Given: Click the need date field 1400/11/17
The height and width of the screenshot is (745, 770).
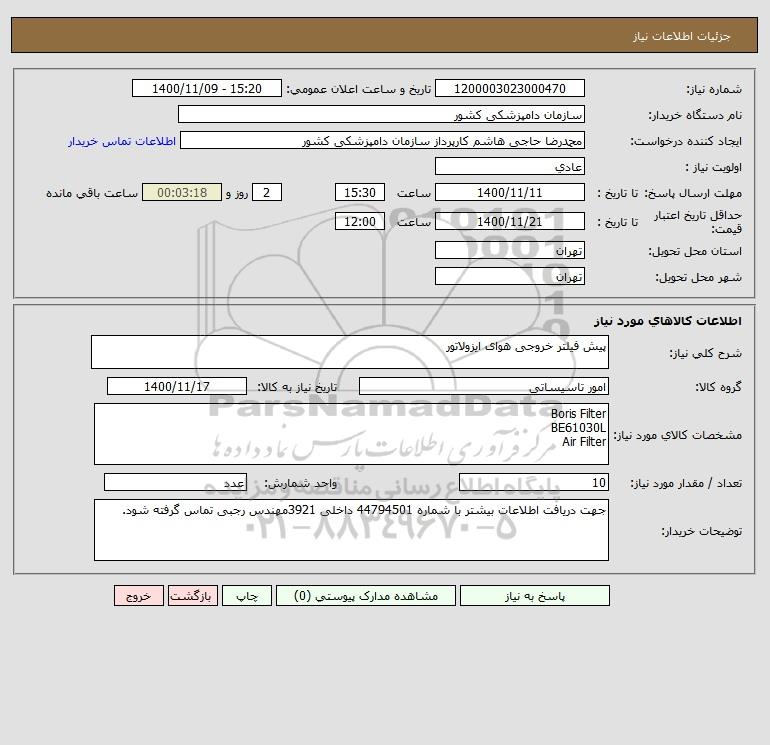Looking at the screenshot, I should [x=177, y=386].
